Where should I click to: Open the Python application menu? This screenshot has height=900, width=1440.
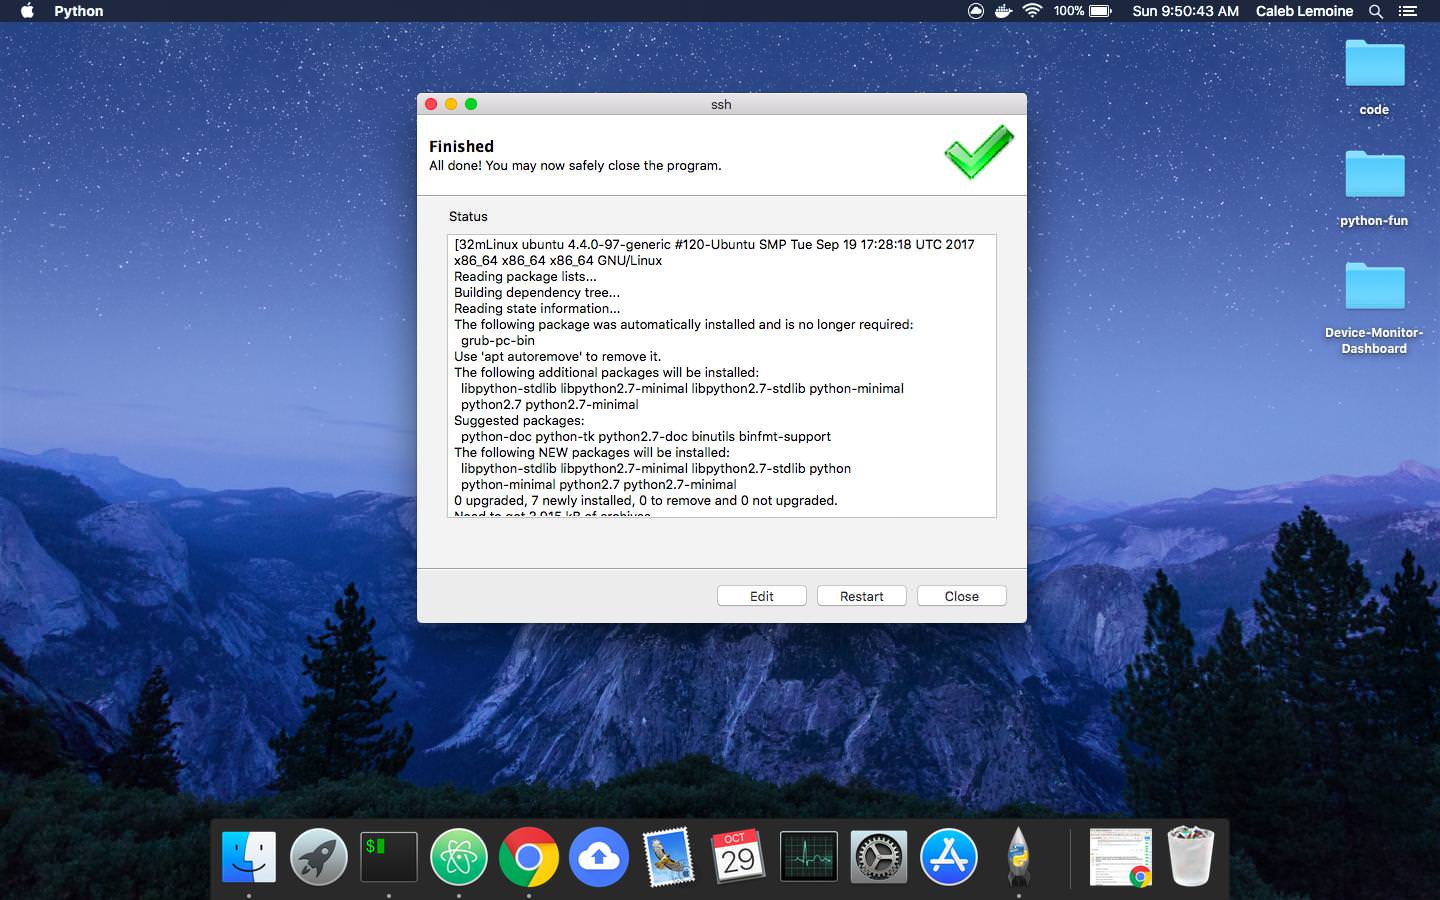(x=78, y=11)
